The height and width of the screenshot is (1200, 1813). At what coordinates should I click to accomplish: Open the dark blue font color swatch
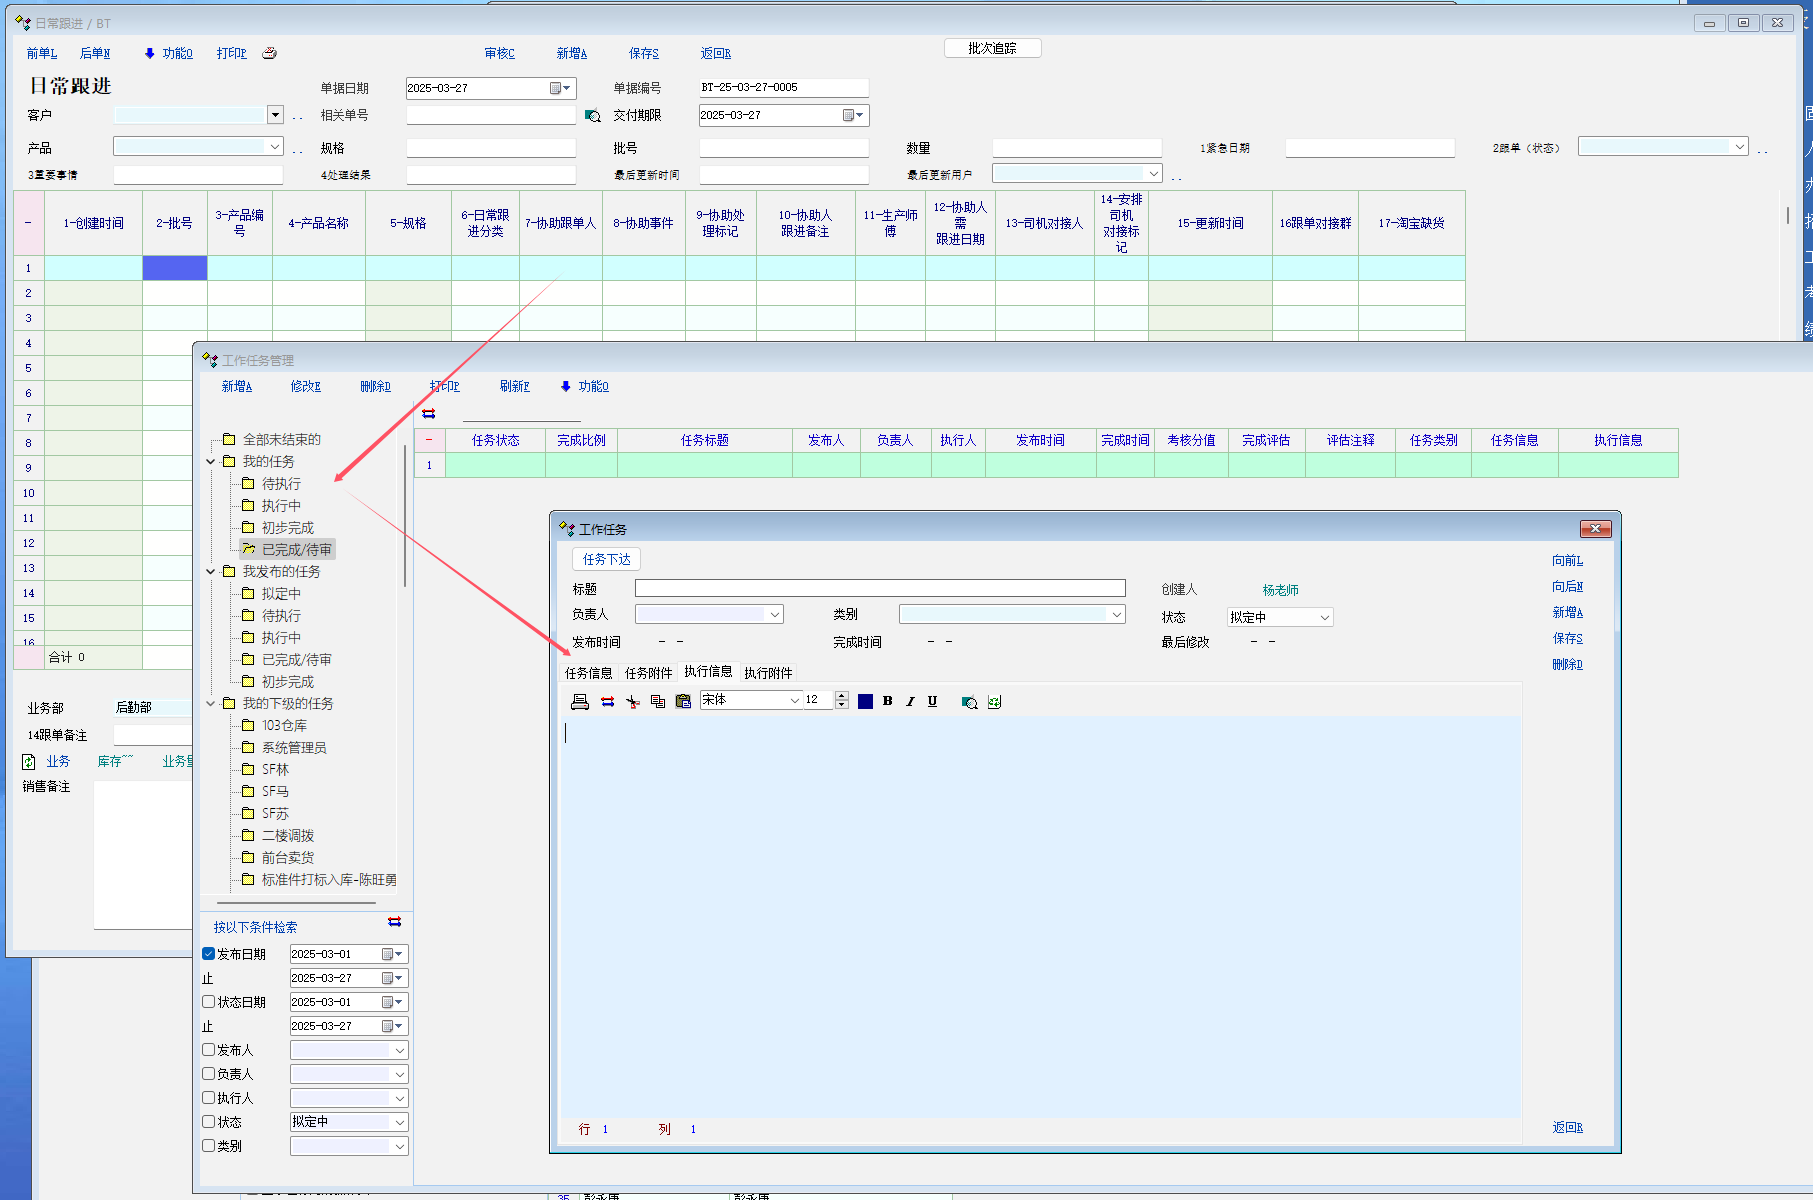[865, 702]
